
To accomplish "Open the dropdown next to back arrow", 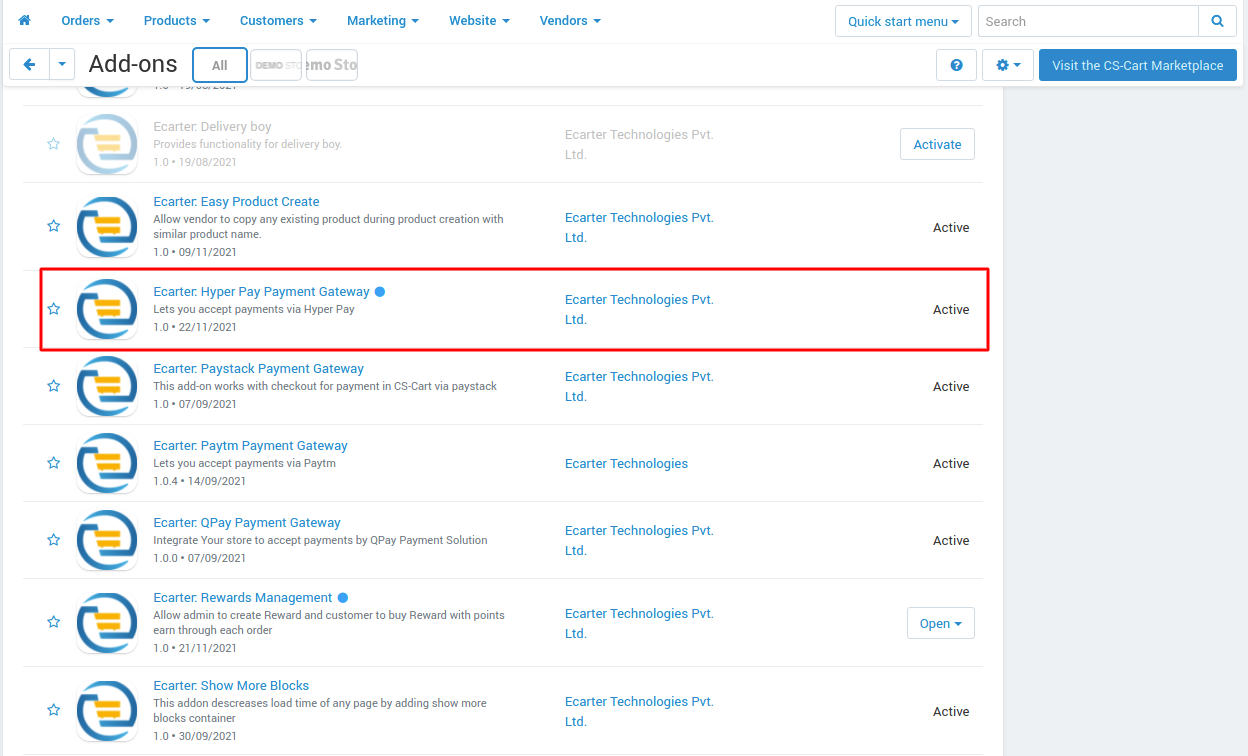I will [62, 65].
